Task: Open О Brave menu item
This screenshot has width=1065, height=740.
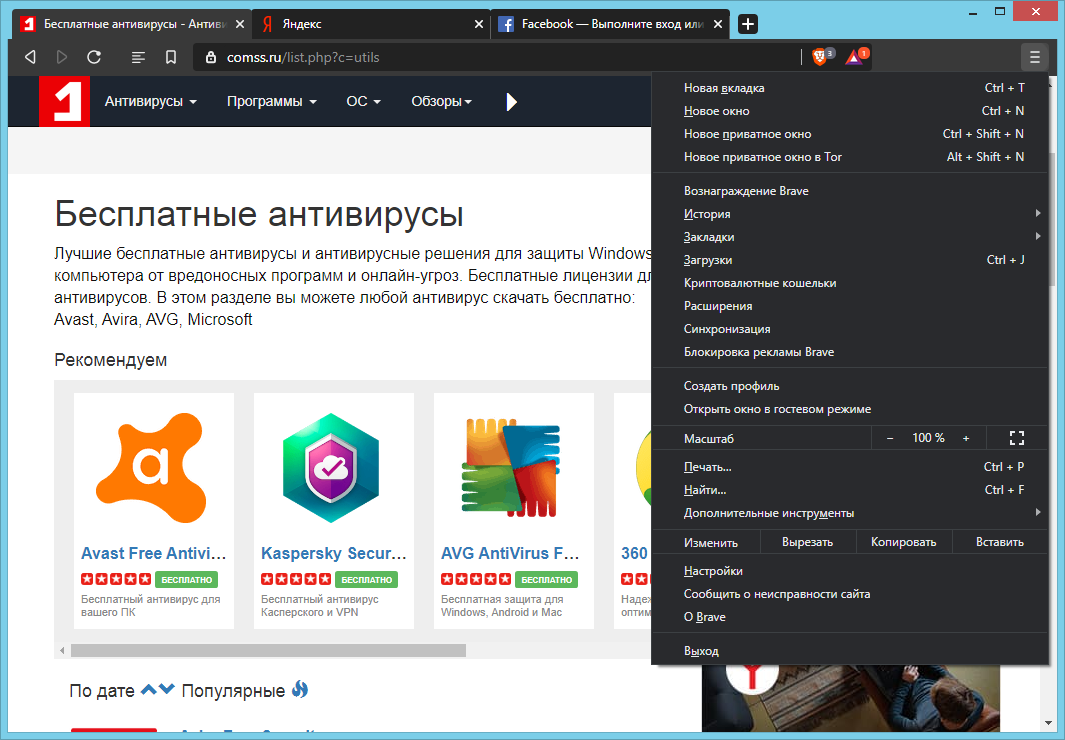Action: 850,617
